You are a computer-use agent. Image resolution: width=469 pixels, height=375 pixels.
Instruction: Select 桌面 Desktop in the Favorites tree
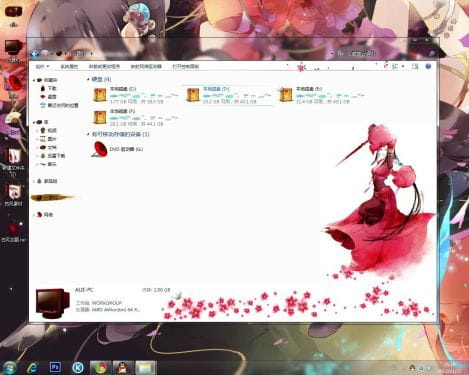click(x=48, y=97)
